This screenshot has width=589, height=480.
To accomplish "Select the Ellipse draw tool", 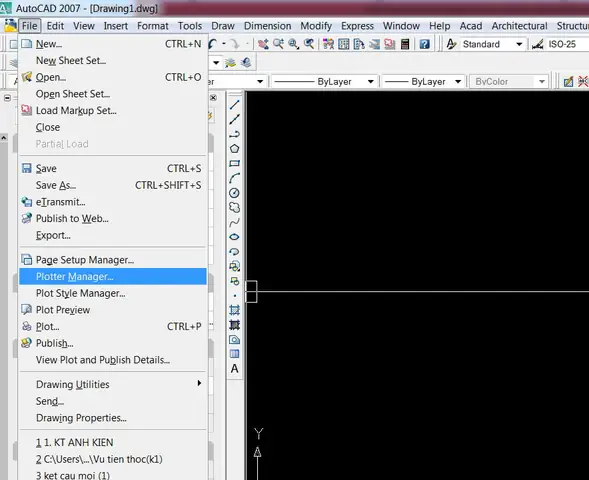I will click(x=234, y=237).
